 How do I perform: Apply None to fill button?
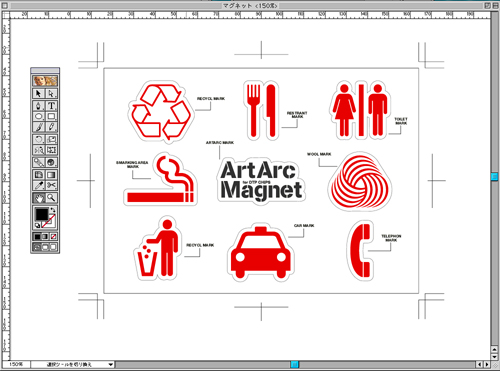tap(53, 237)
